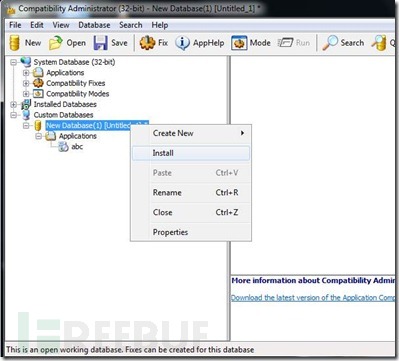Open the Database menu
This screenshot has width=399, height=361.
point(94,25)
